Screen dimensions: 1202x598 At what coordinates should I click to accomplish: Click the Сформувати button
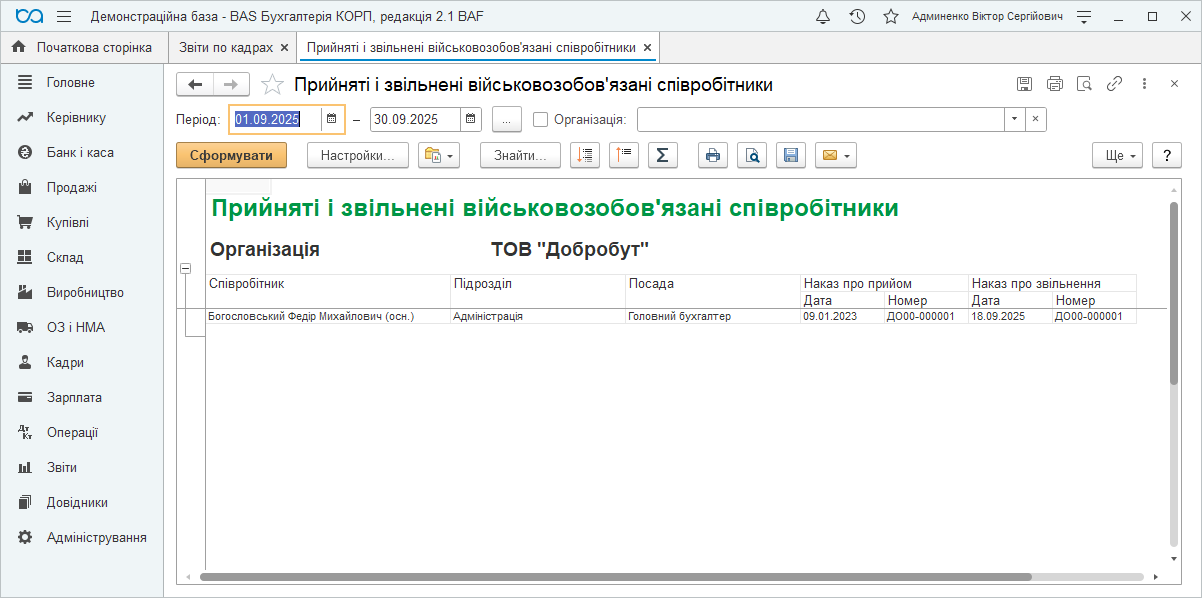click(231, 155)
